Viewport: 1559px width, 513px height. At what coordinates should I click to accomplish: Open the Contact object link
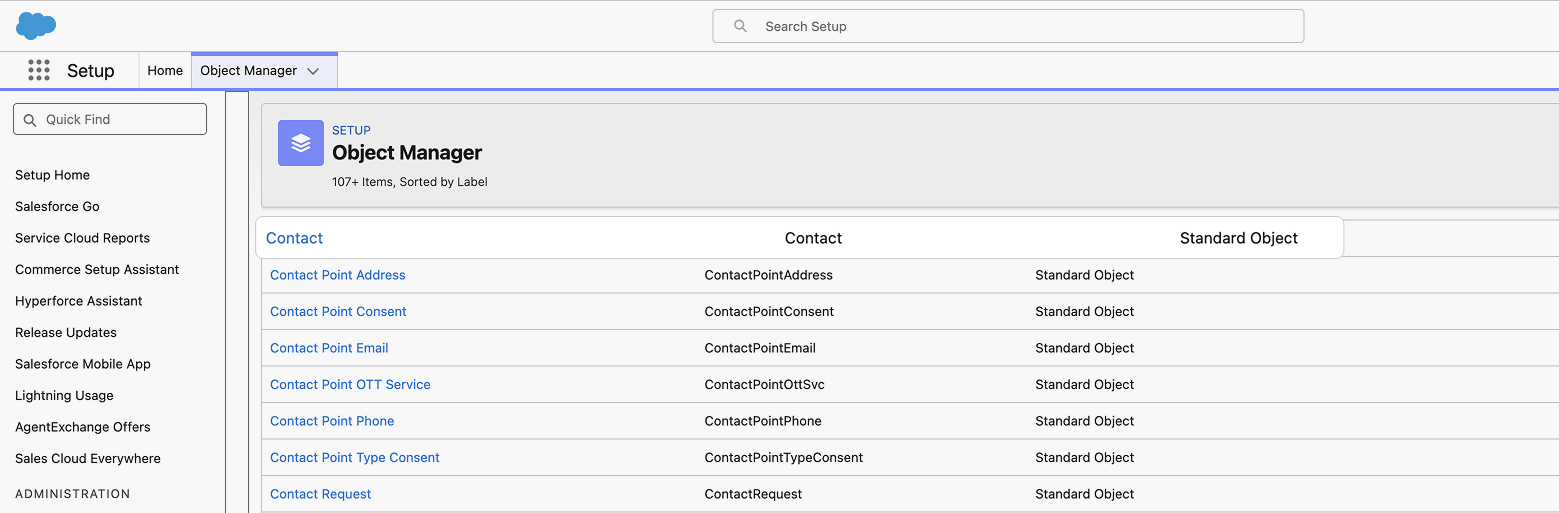coord(295,238)
